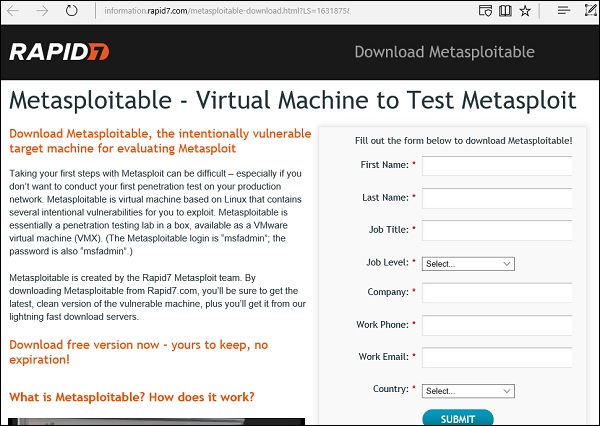
Task: Switch to reading view book icon
Action: pyautogui.click(x=505, y=10)
